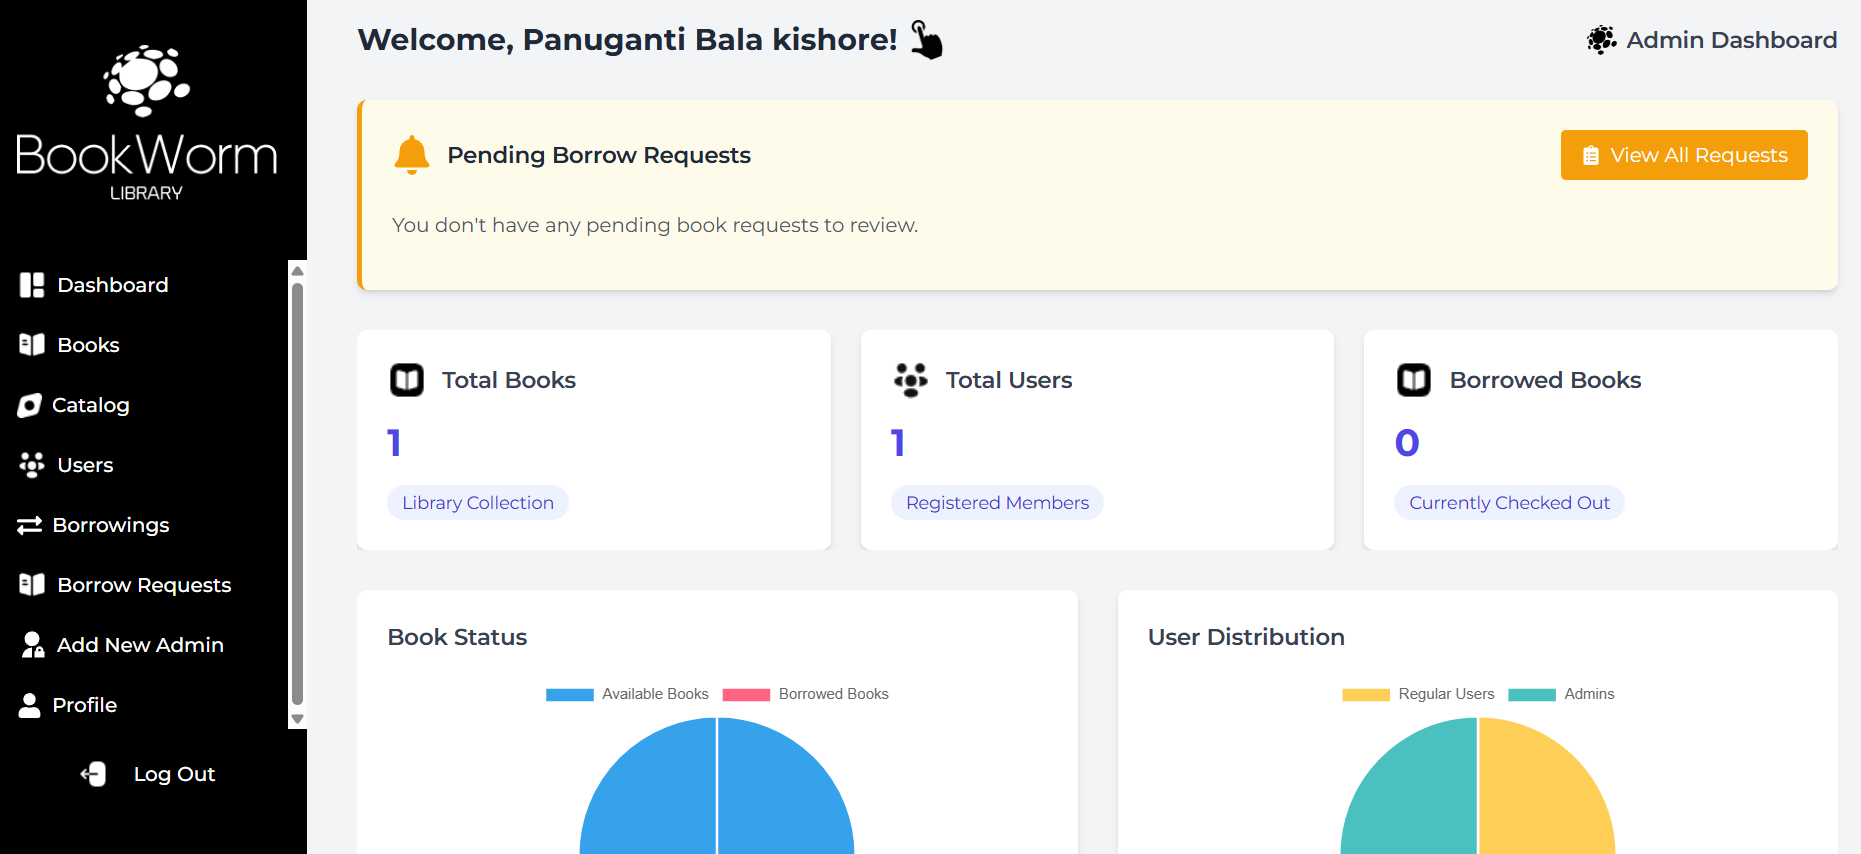Toggle Available Books legend blue swatch
Image resolution: width=1861 pixels, height=854 pixels.
(x=570, y=695)
